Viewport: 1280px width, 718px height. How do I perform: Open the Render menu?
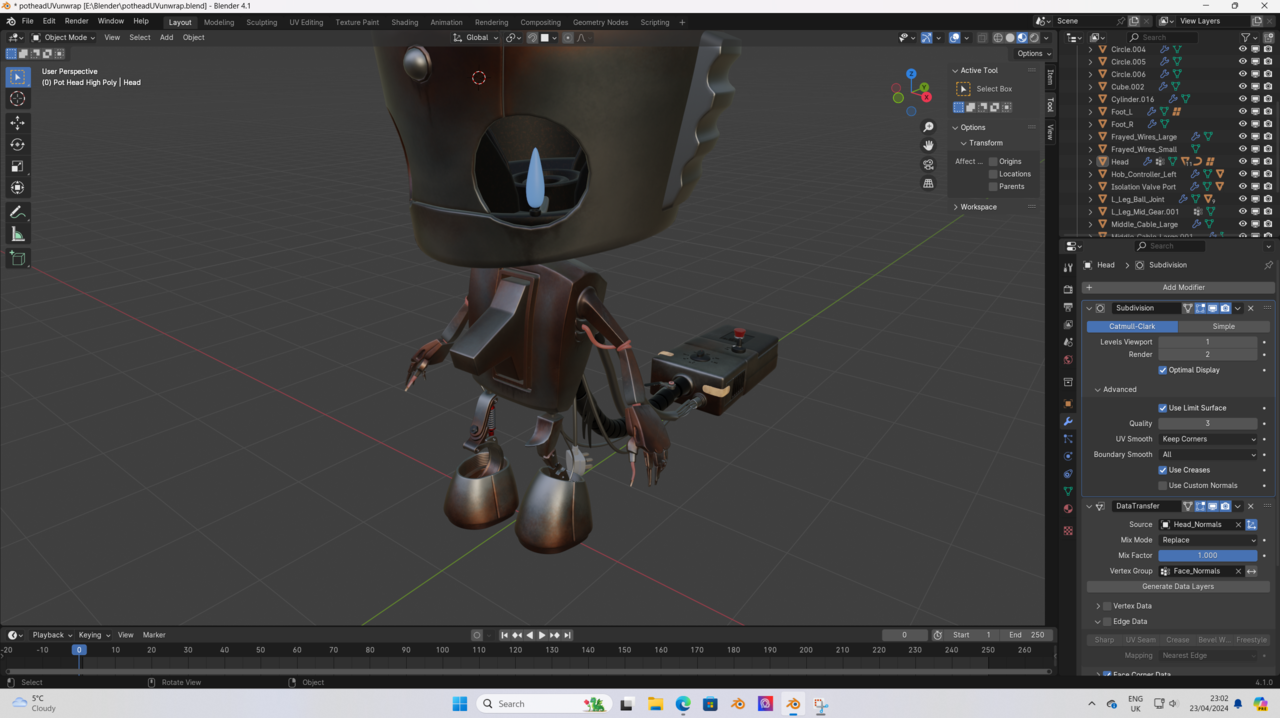click(76, 21)
